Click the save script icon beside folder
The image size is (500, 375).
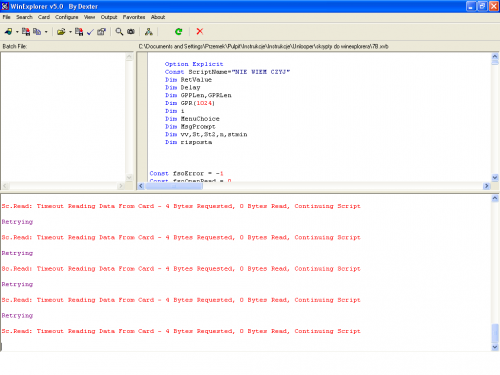coord(79,32)
